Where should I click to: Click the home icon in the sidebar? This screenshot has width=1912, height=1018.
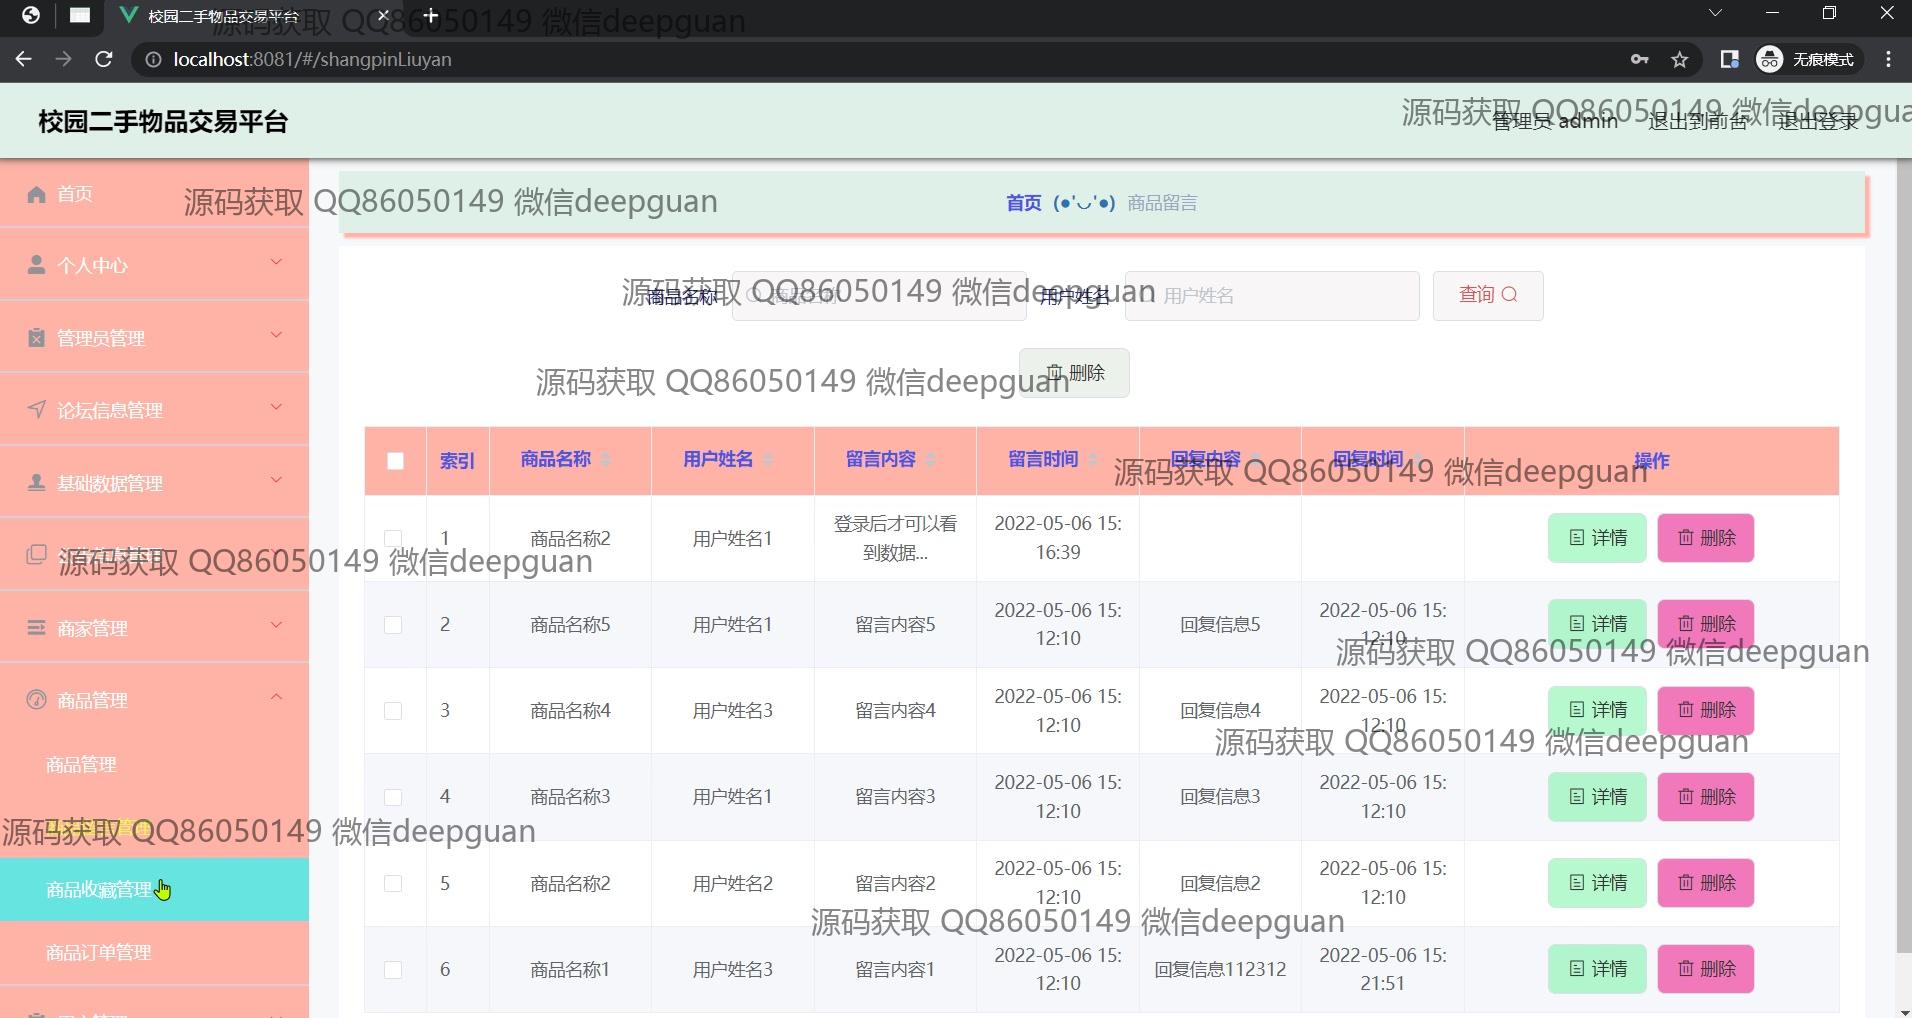[37, 194]
